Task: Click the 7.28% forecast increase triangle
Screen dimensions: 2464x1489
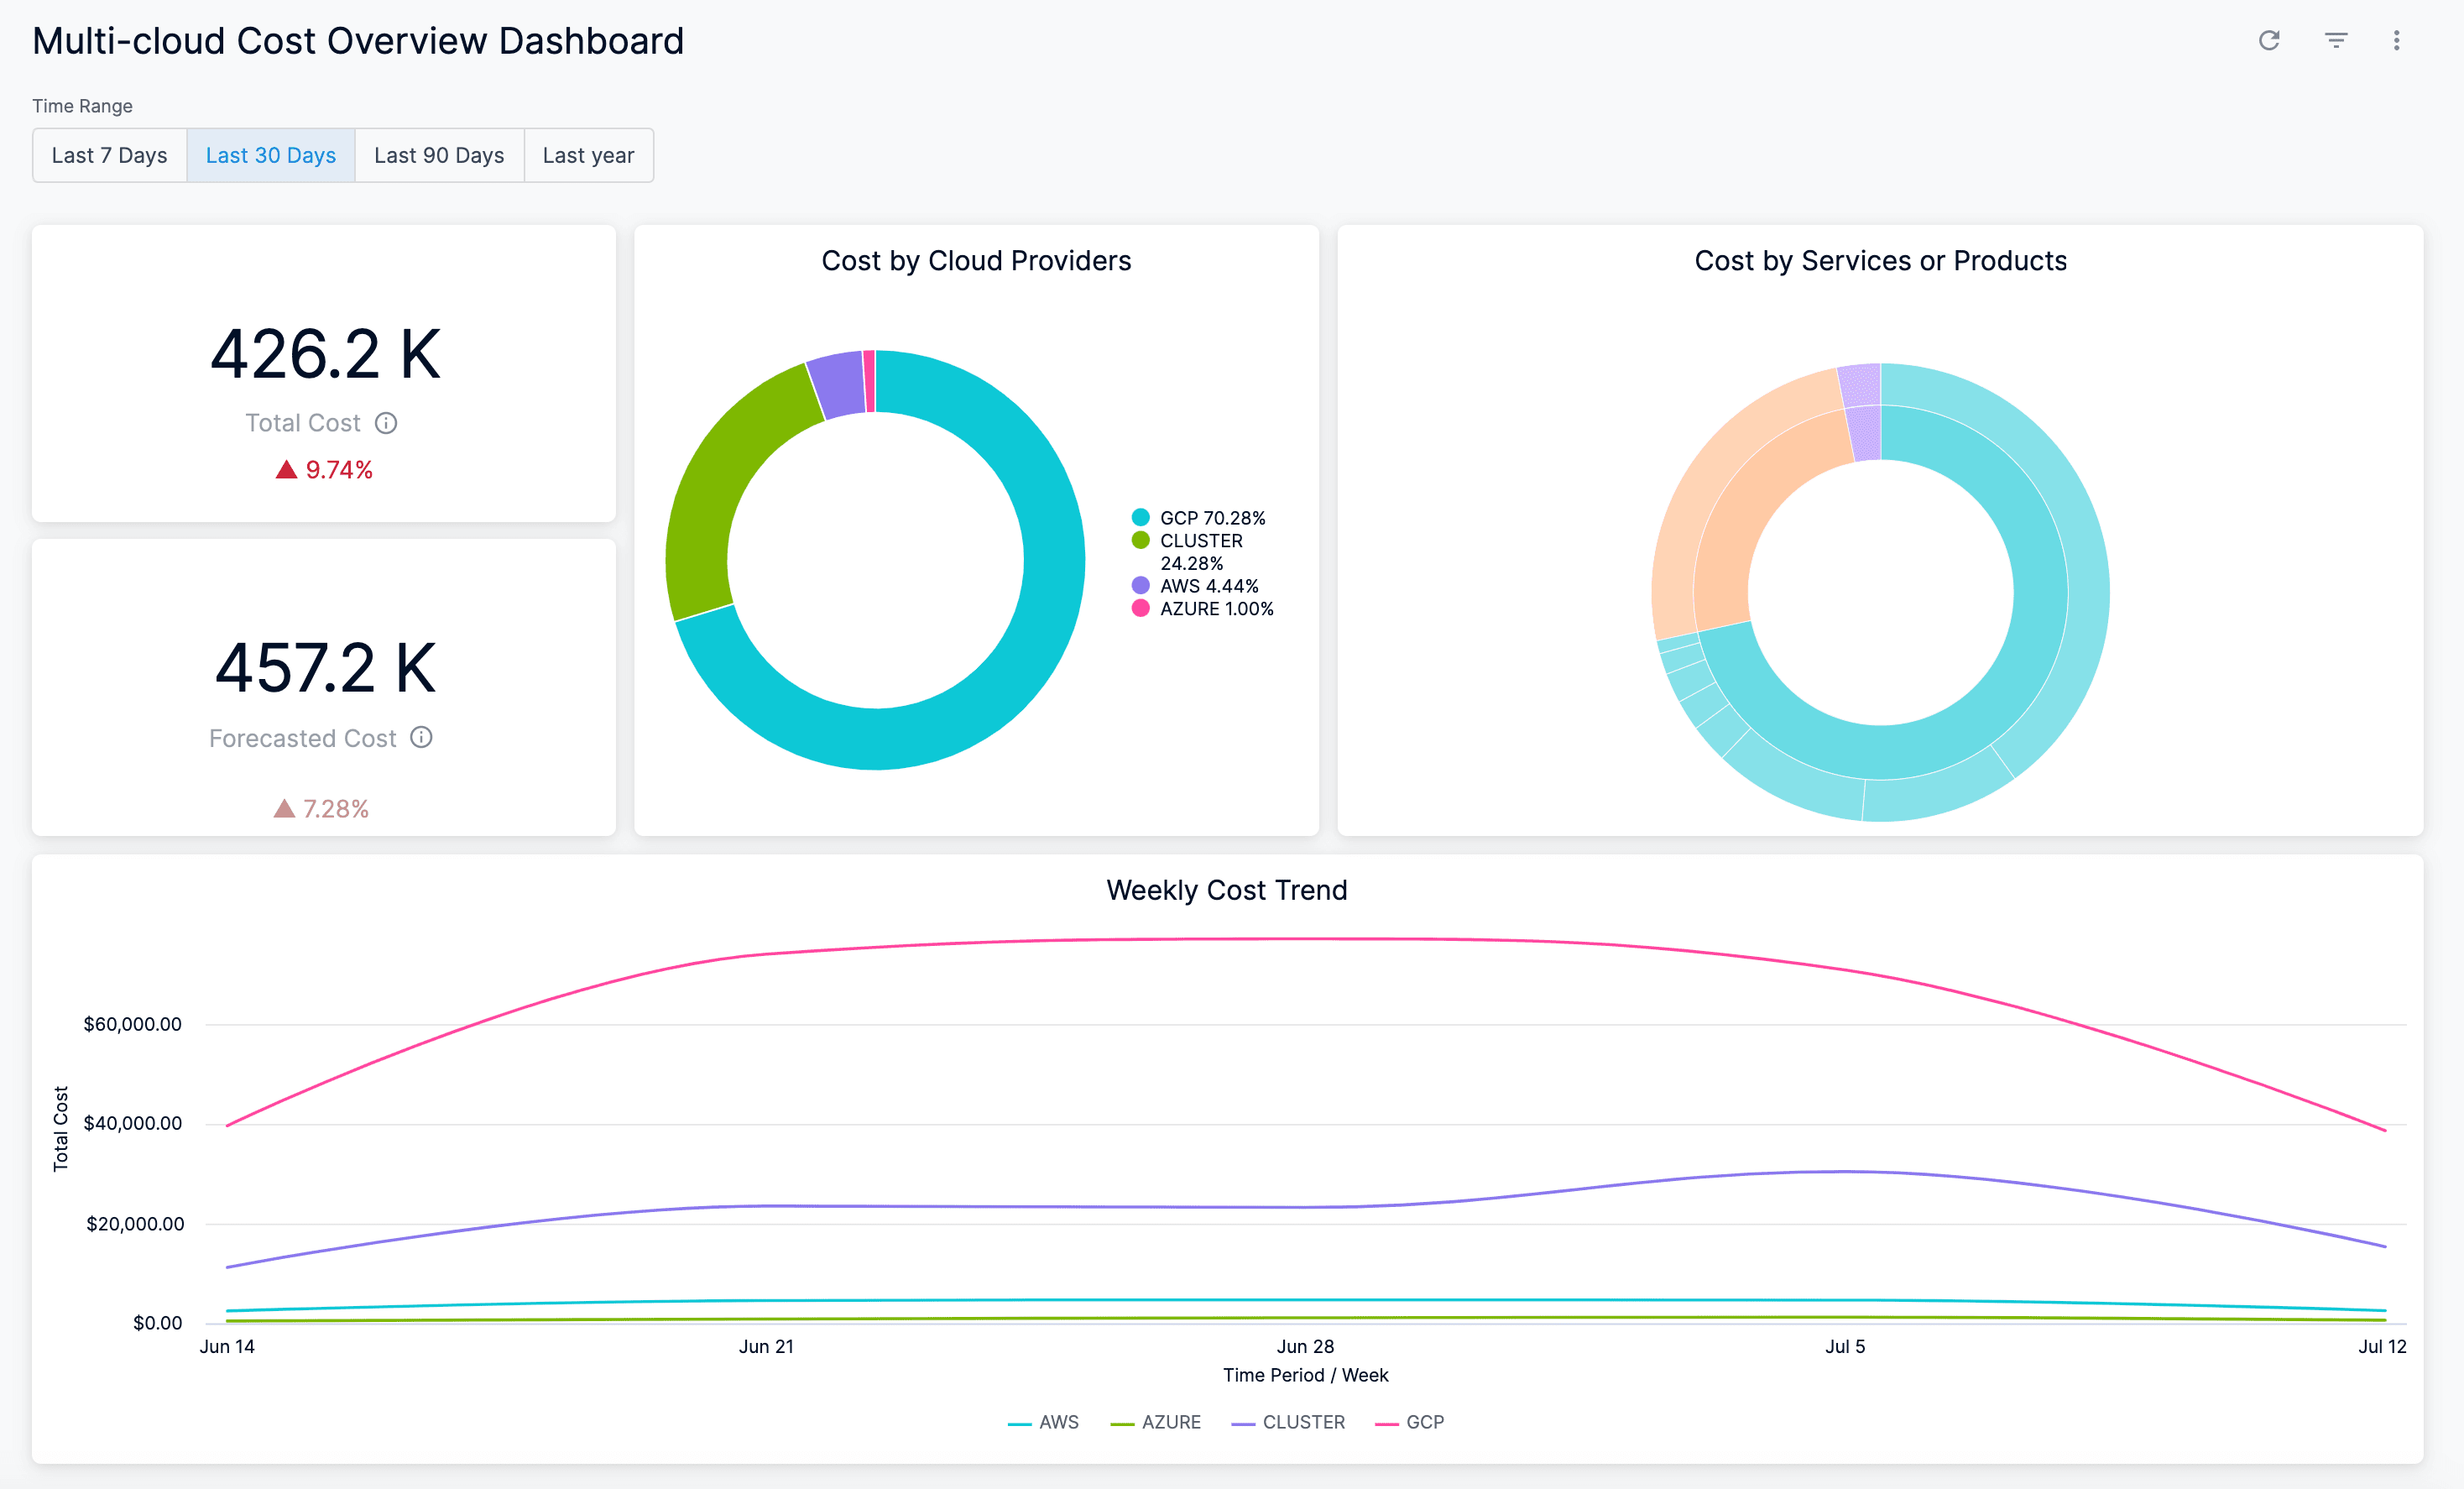Action: point(284,808)
